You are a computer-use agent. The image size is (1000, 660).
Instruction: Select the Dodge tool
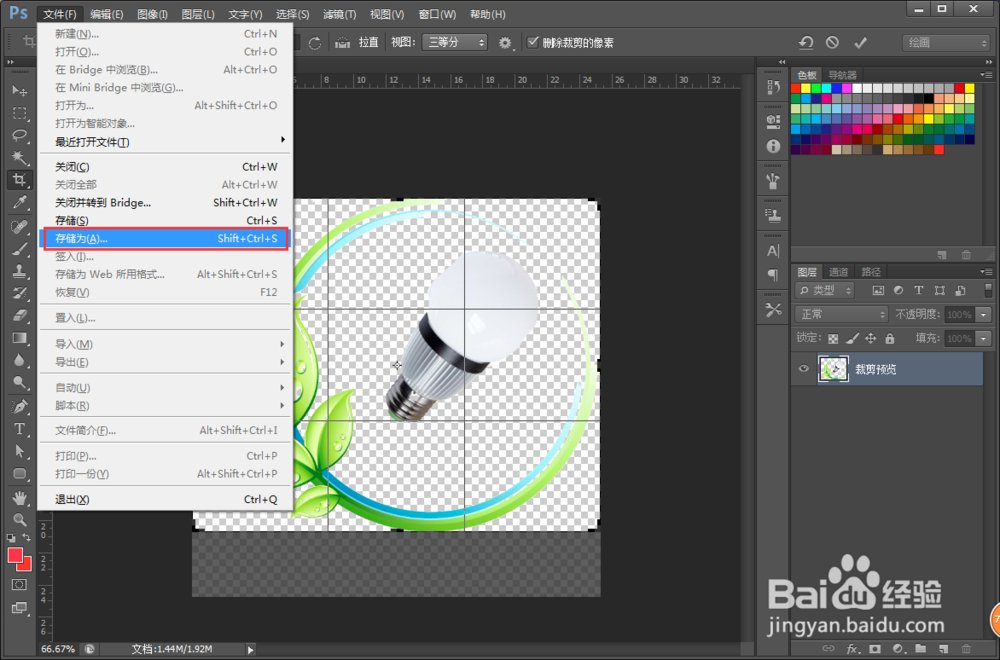[19, 383]
